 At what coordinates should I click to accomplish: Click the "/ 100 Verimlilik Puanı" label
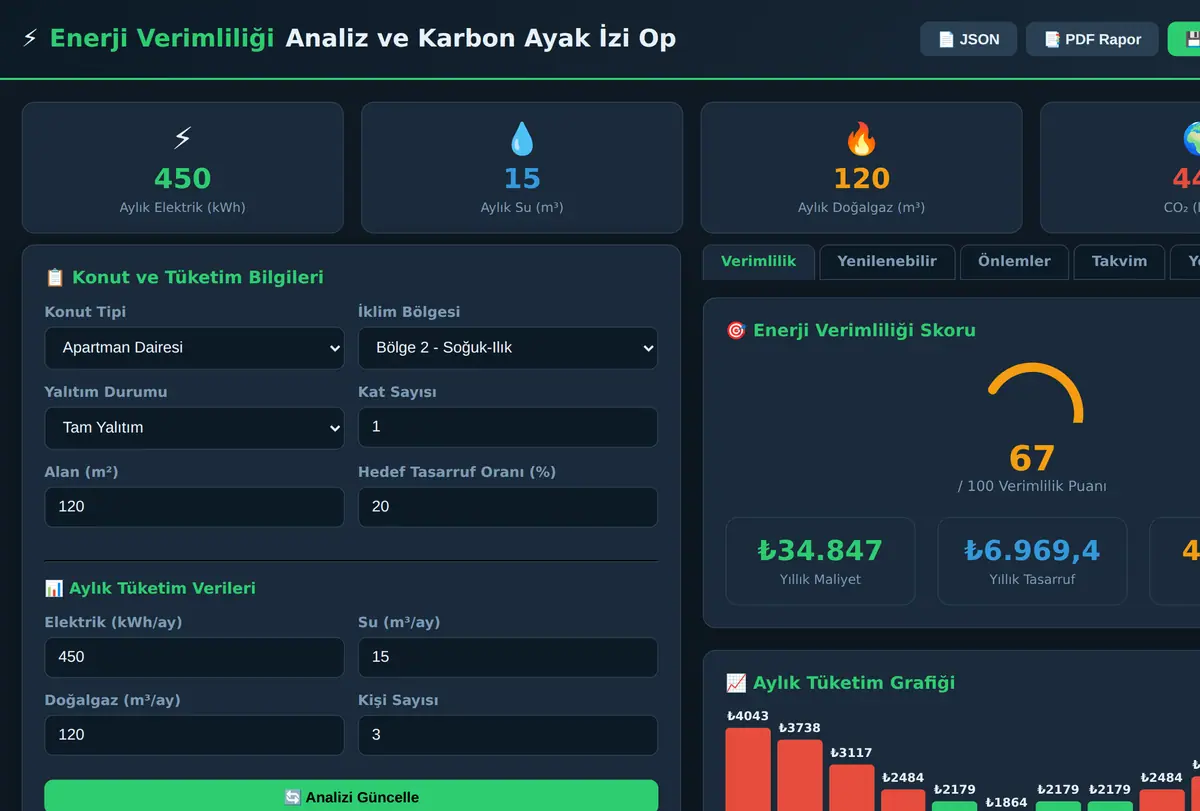coord(1032,486)
